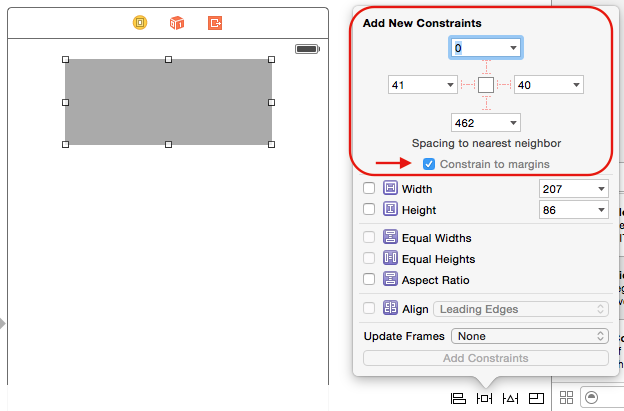The height and width of the screenshot is (411, 624).
Task: Open the Align constraints tool
Action: 459,398
